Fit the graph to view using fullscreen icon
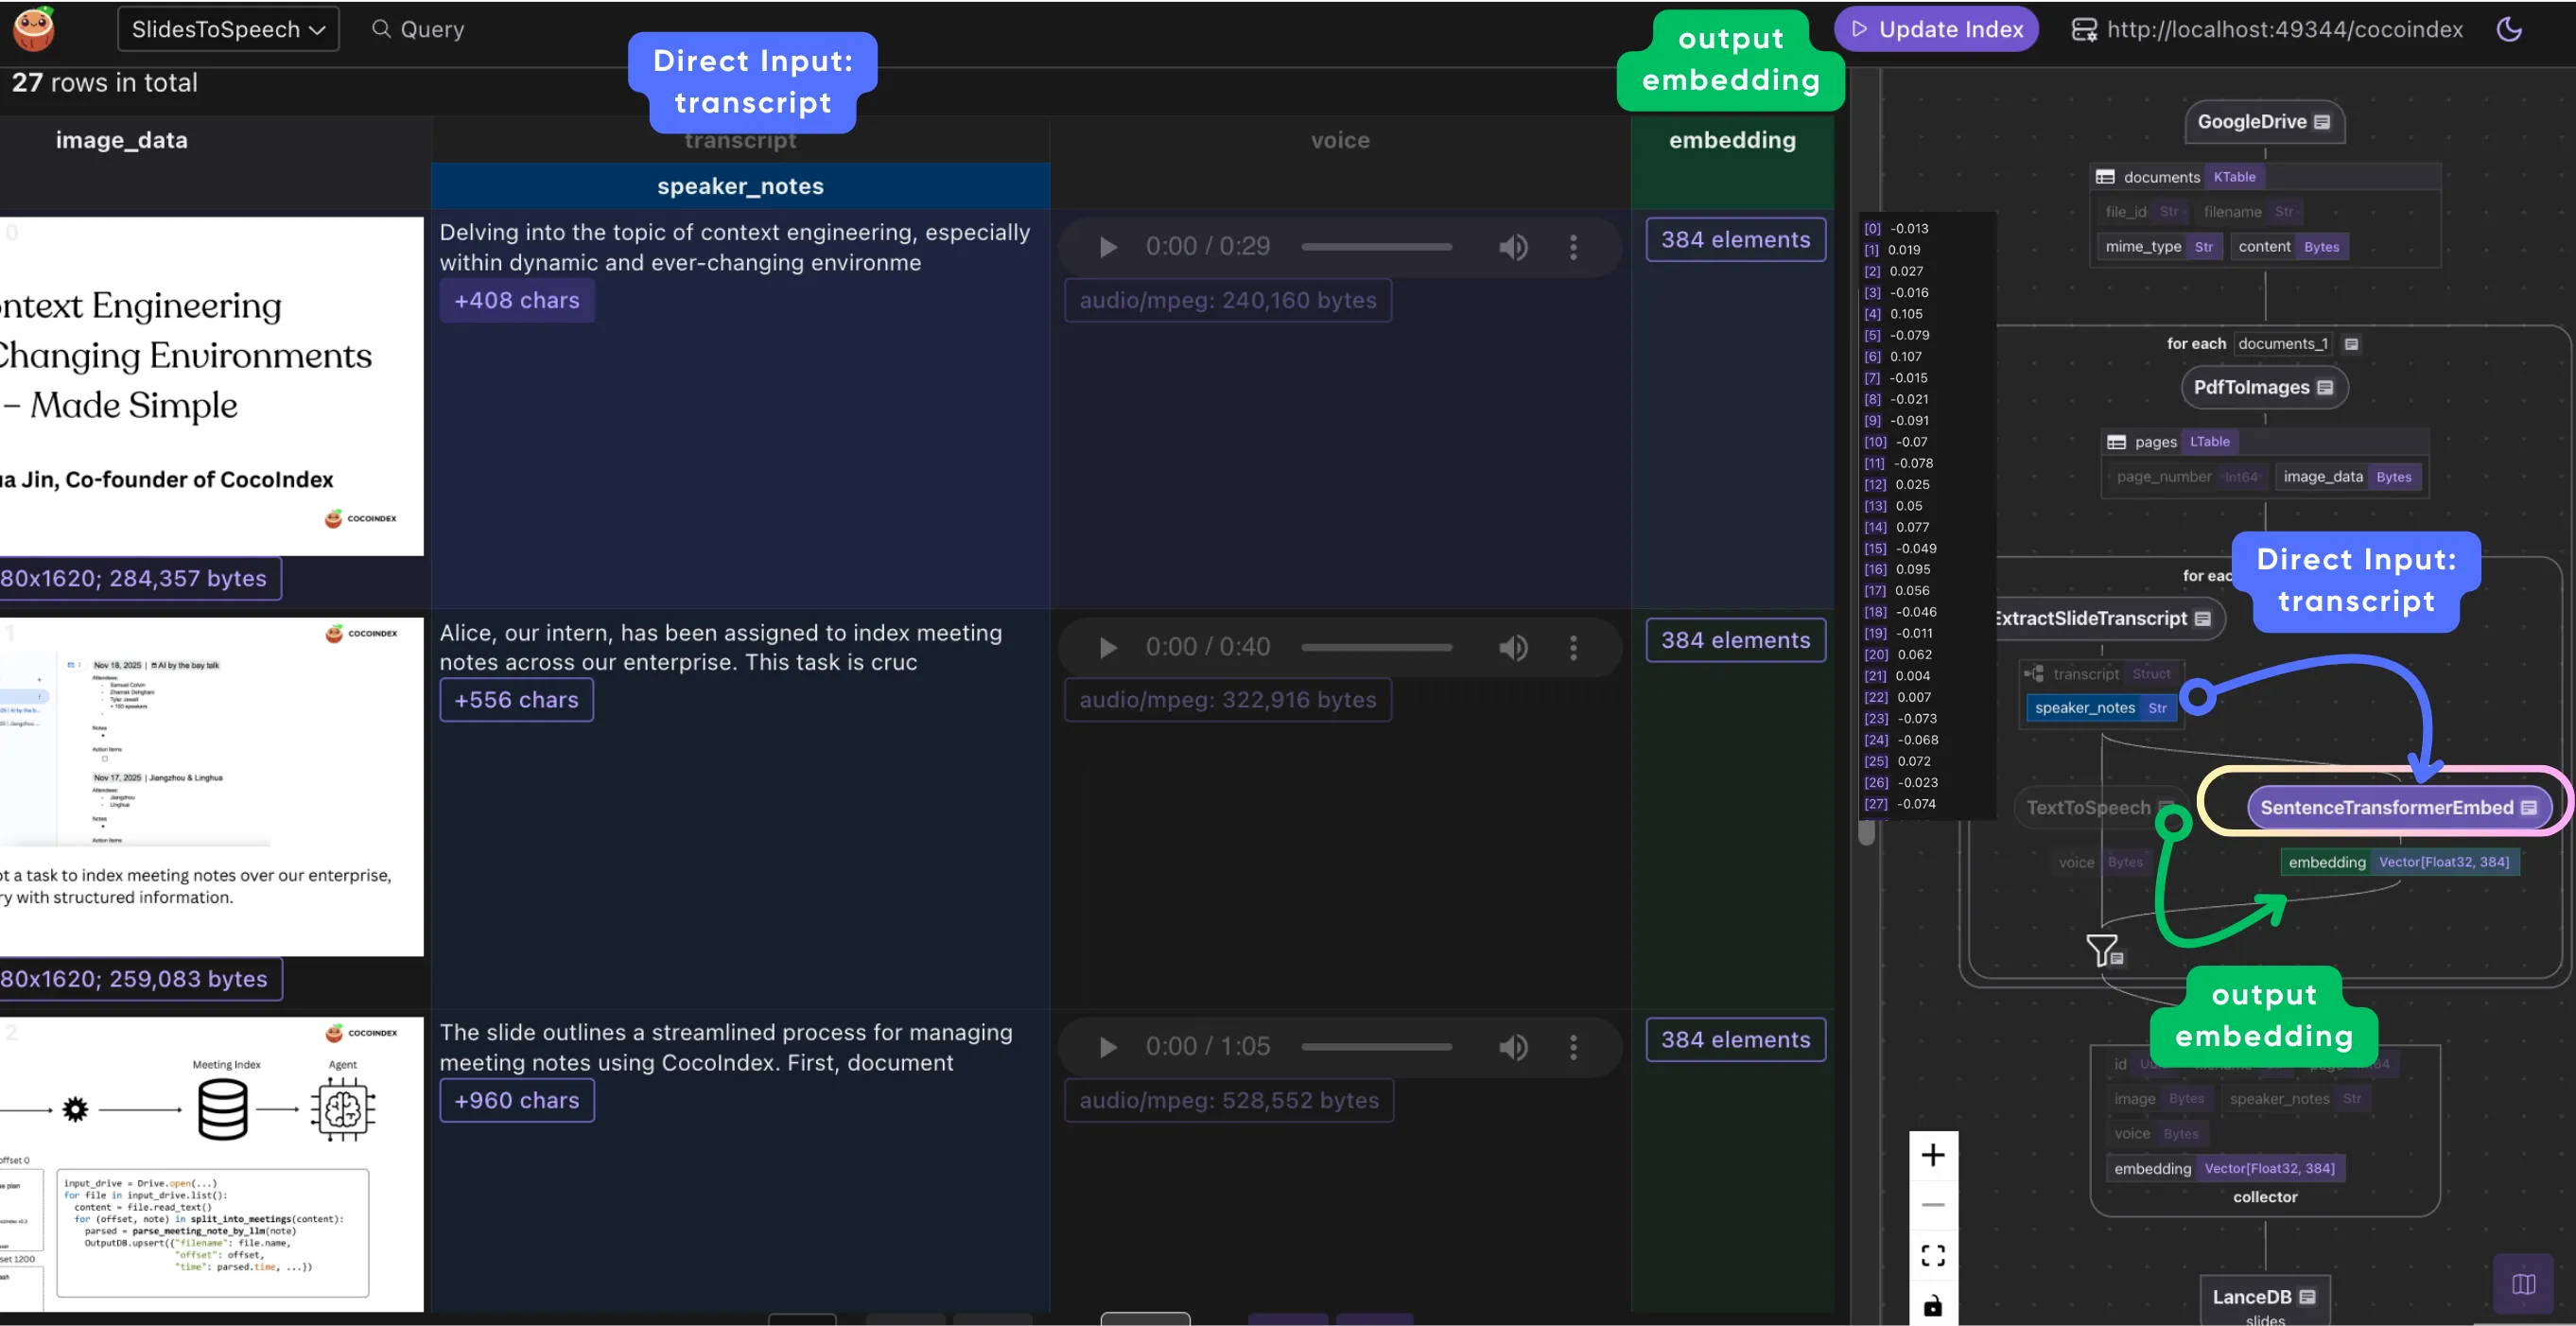The image size is (2576, 1326). 1933,1254
